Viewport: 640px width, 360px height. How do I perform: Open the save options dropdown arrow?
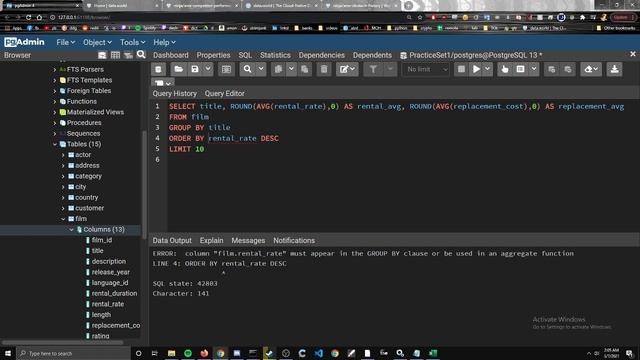coord(208,69)
